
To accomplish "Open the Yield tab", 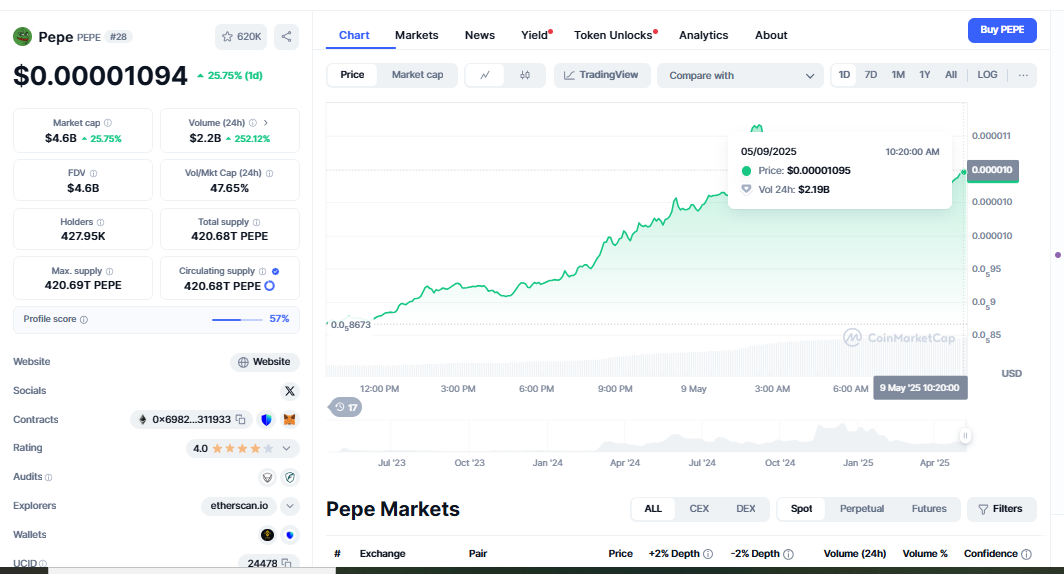I will pos(535,35).
